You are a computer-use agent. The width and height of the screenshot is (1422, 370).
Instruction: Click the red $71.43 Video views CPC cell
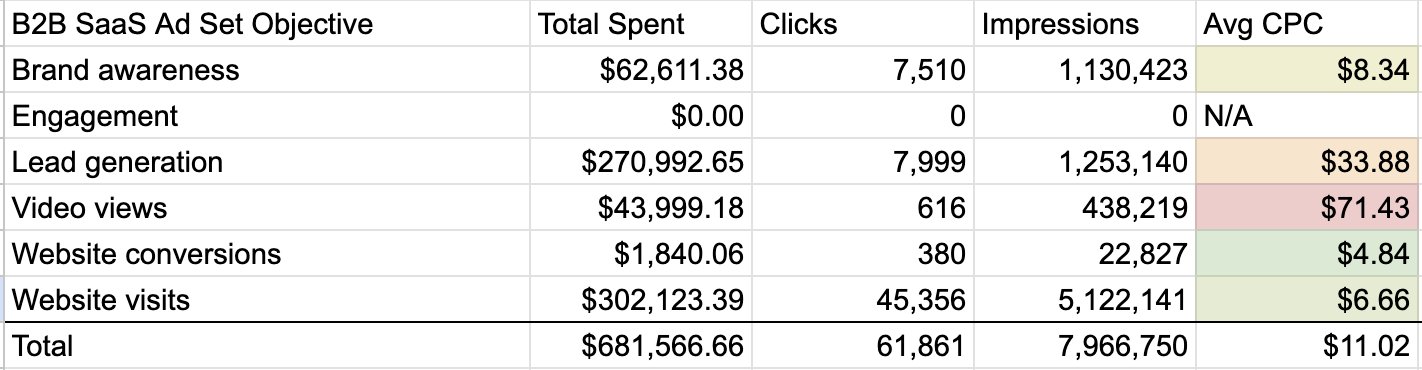(x=1308, y=208)
